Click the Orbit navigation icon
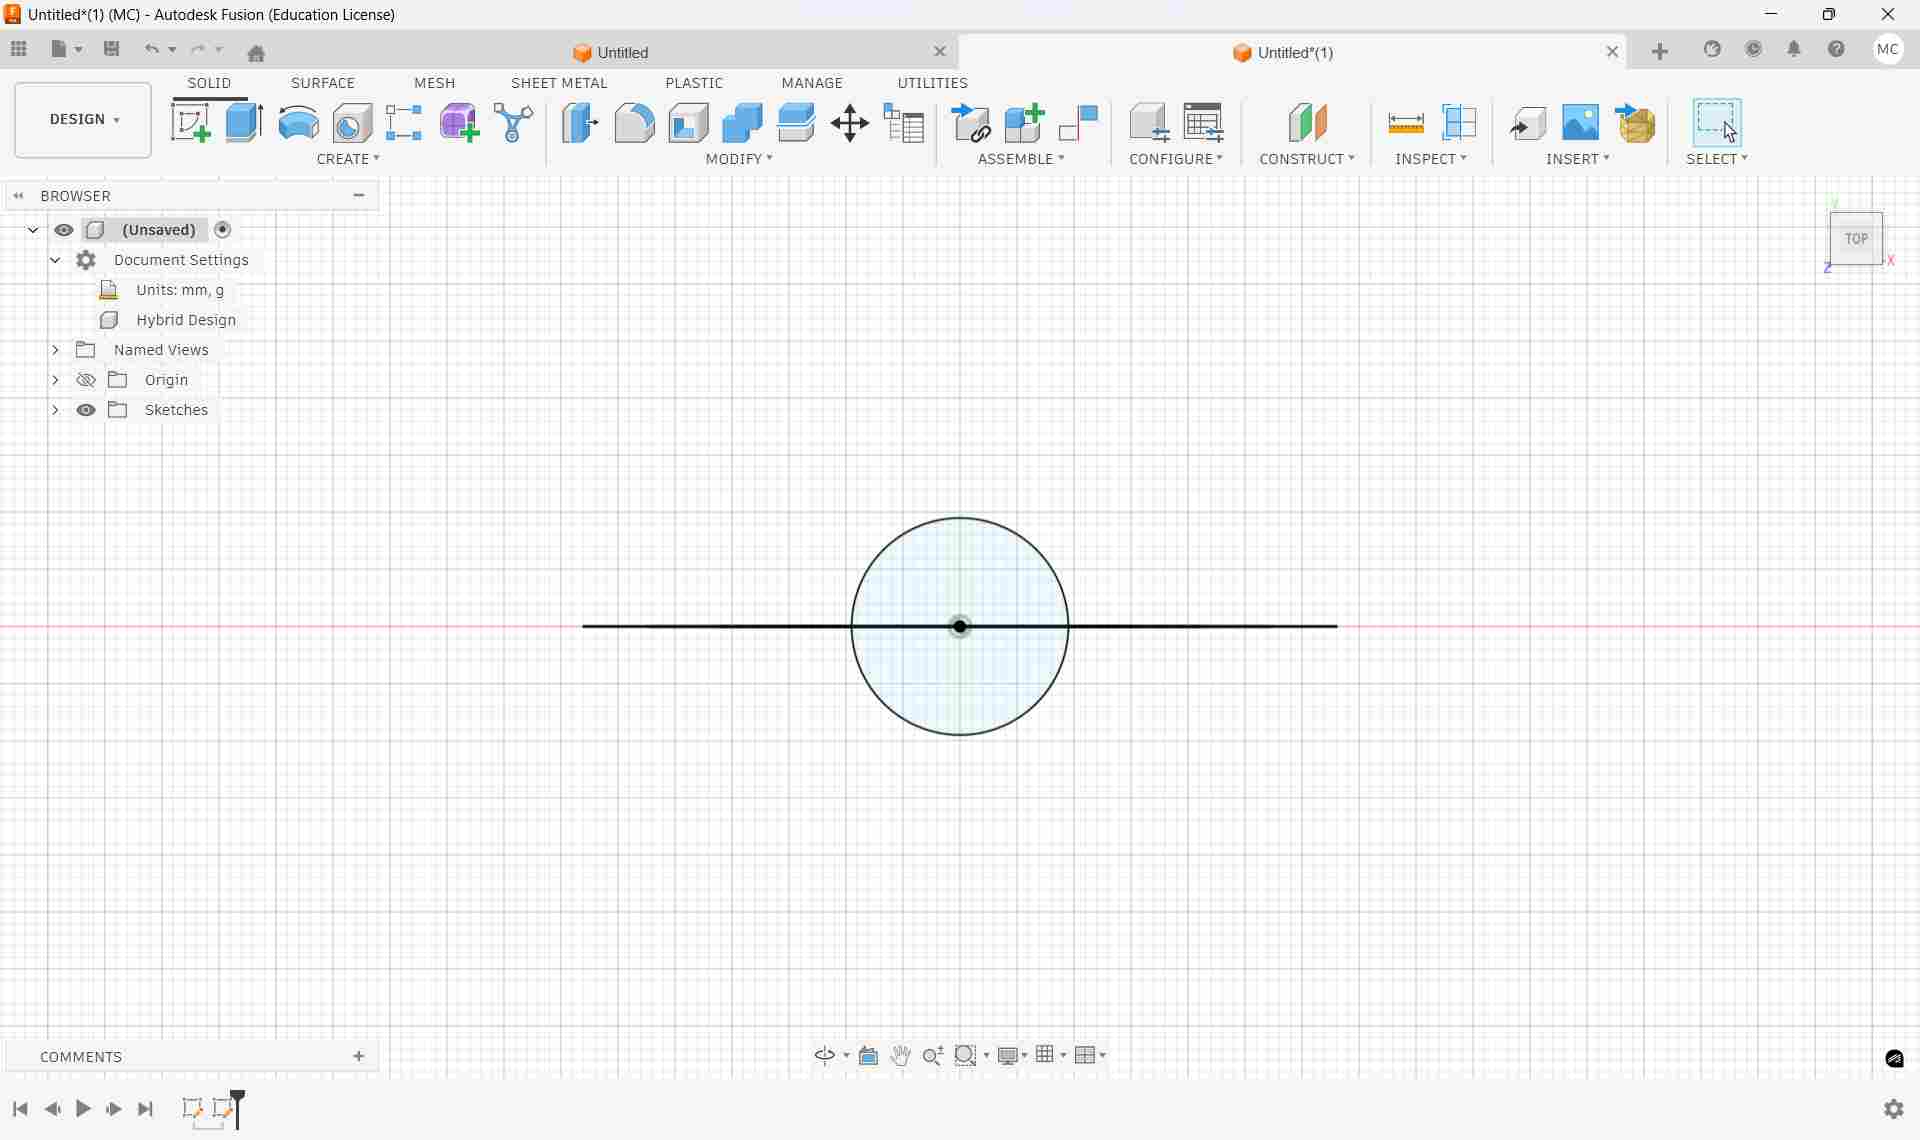The image size is (1920, 1140). pyautogui.click(x=824, y=1056)
